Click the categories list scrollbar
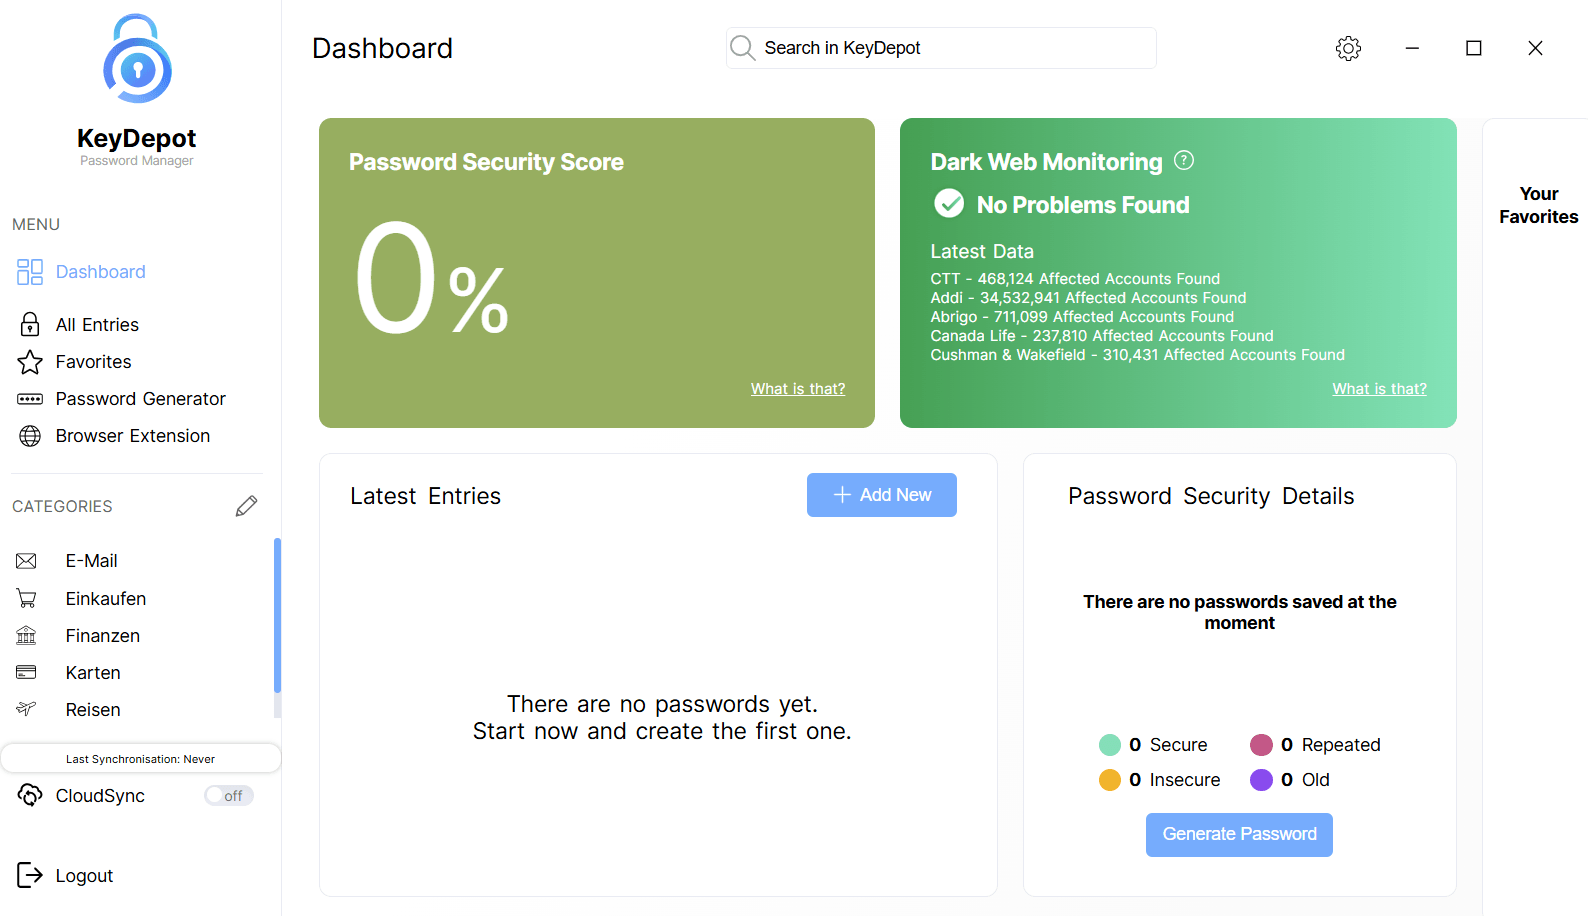 277,616
